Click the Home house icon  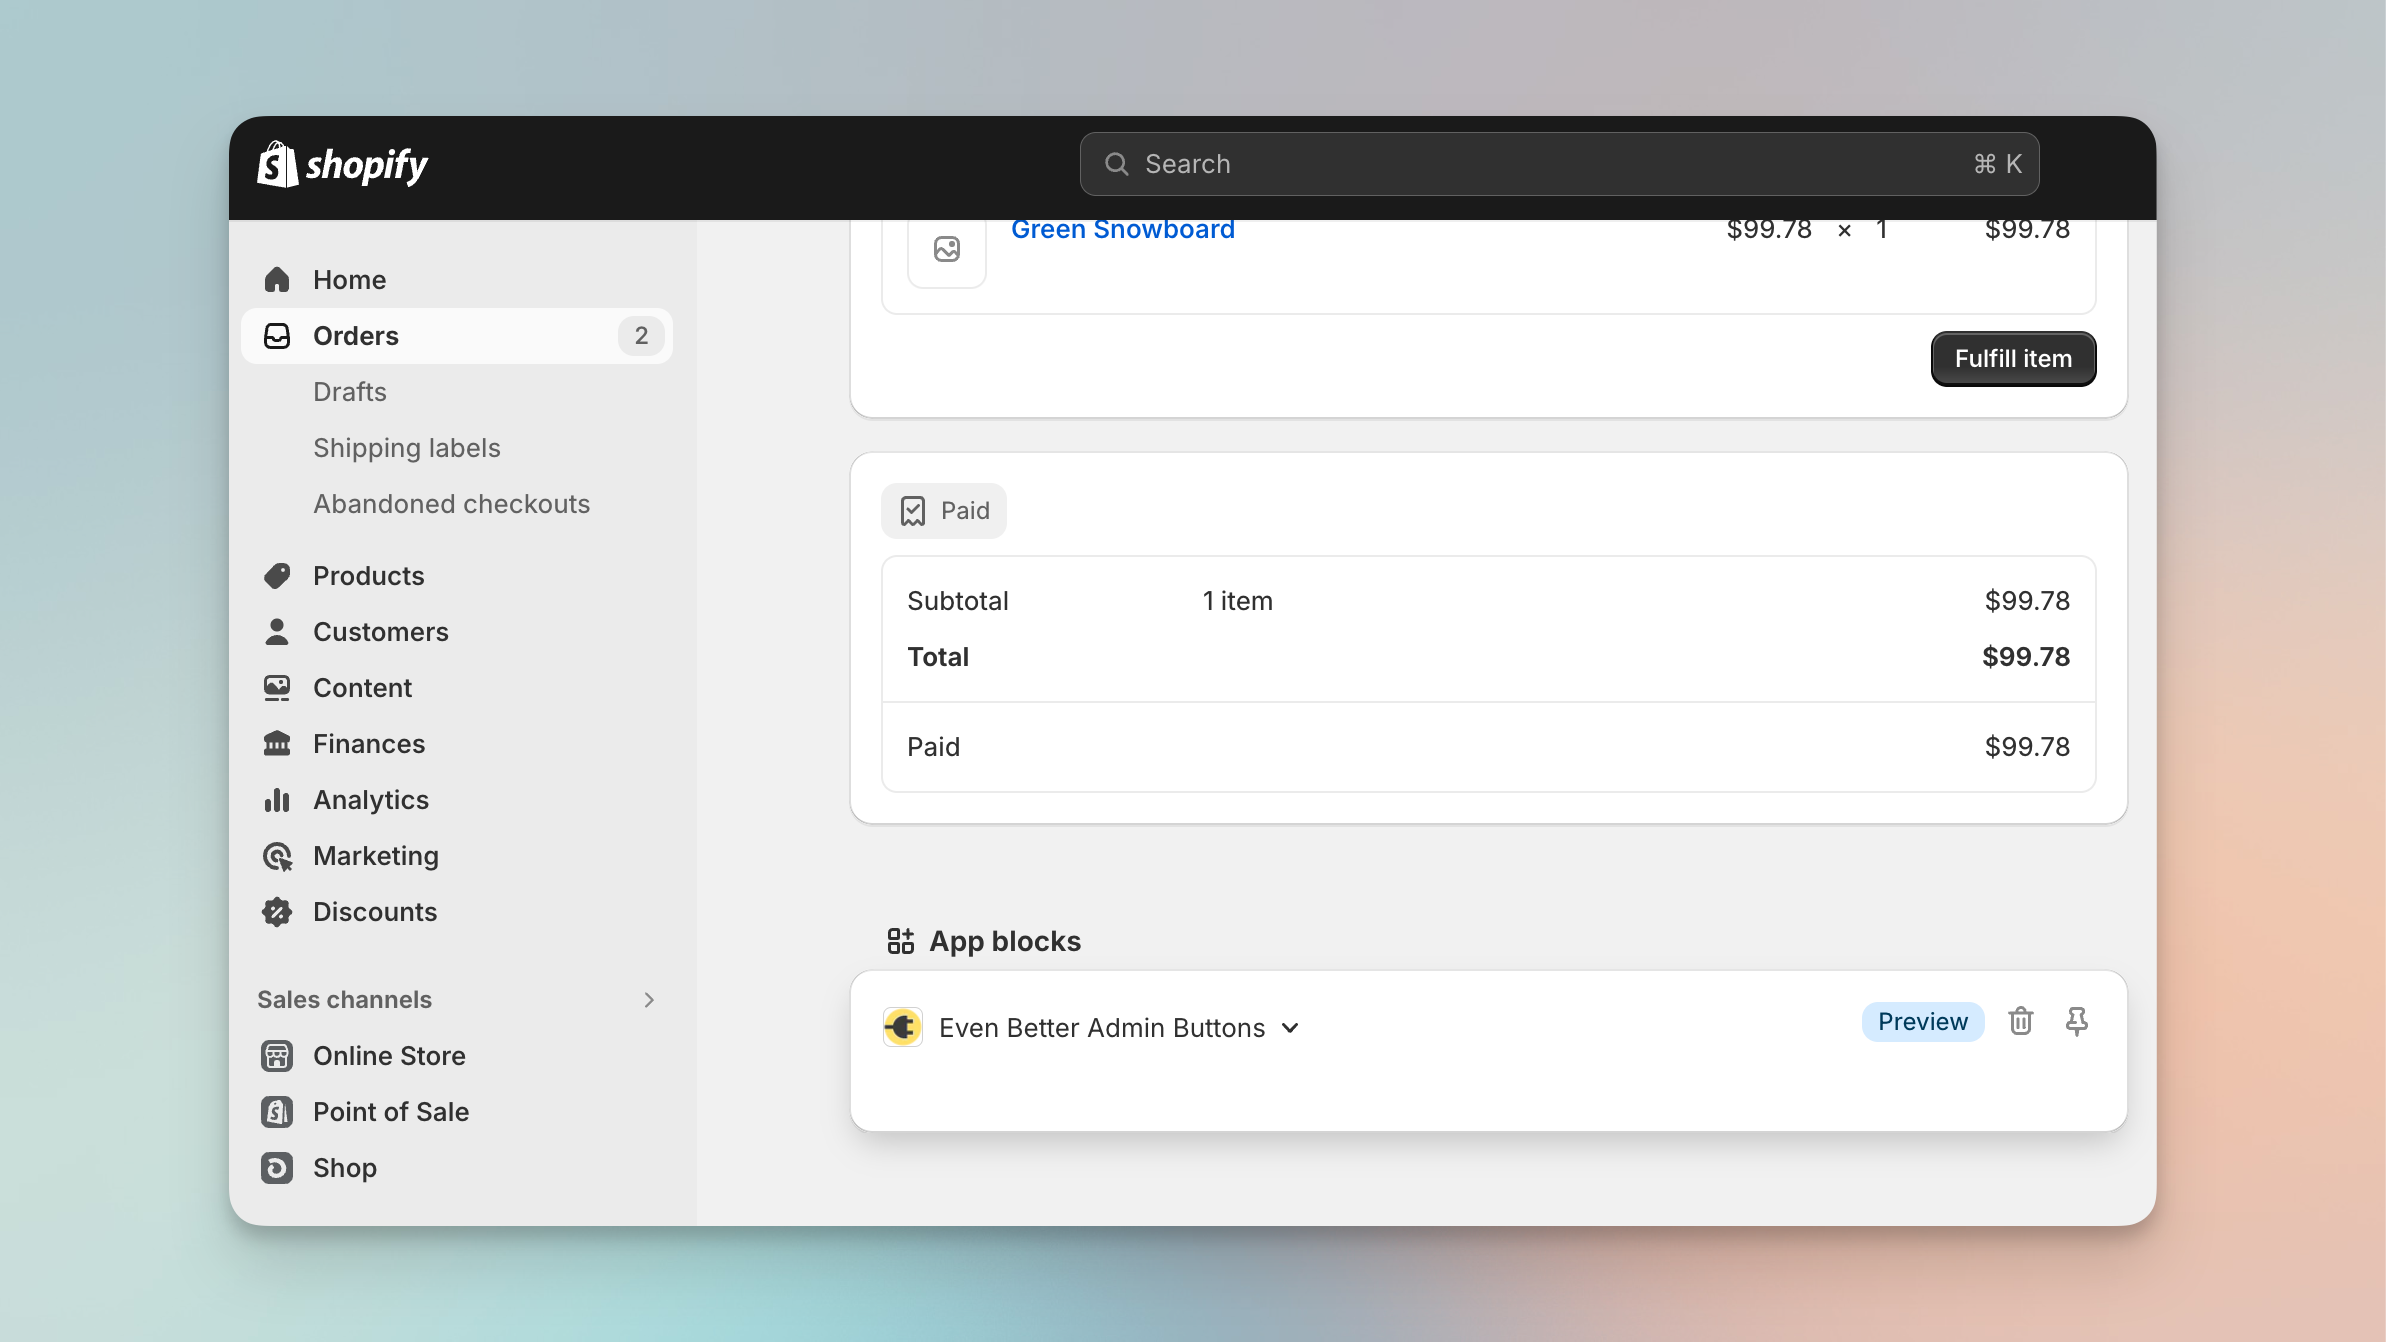click(277, 280)
